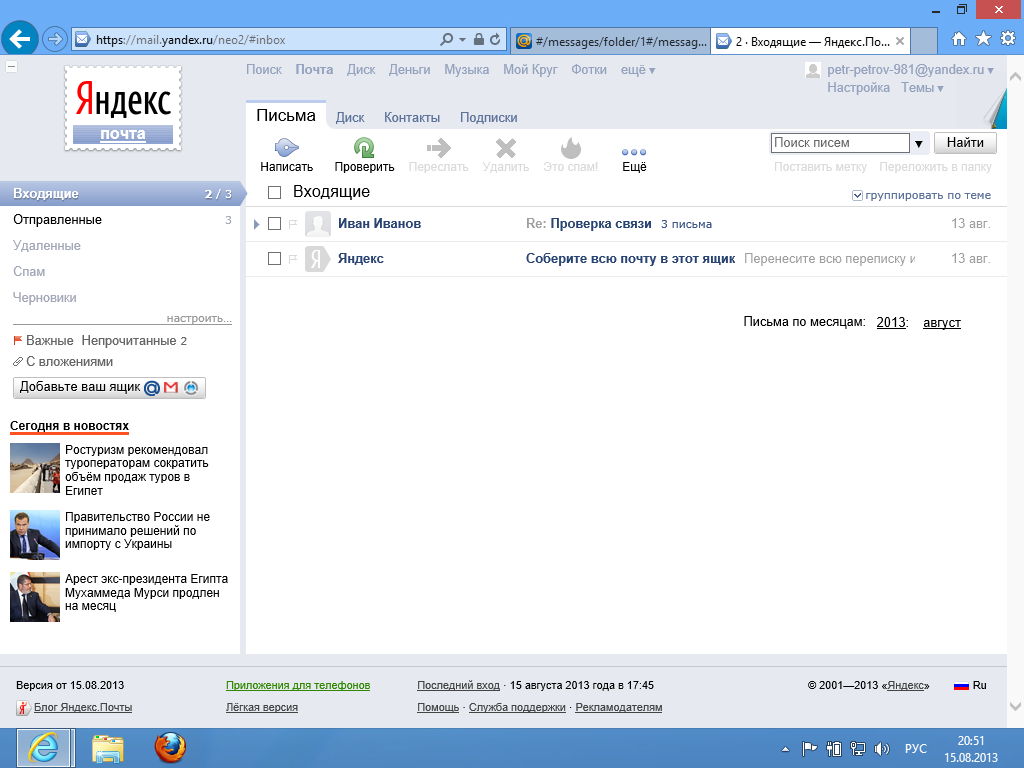Click the Яндекс sender avatar icon
The image size is (1024, 768).
pyautogui.click(x=318, y=259)
